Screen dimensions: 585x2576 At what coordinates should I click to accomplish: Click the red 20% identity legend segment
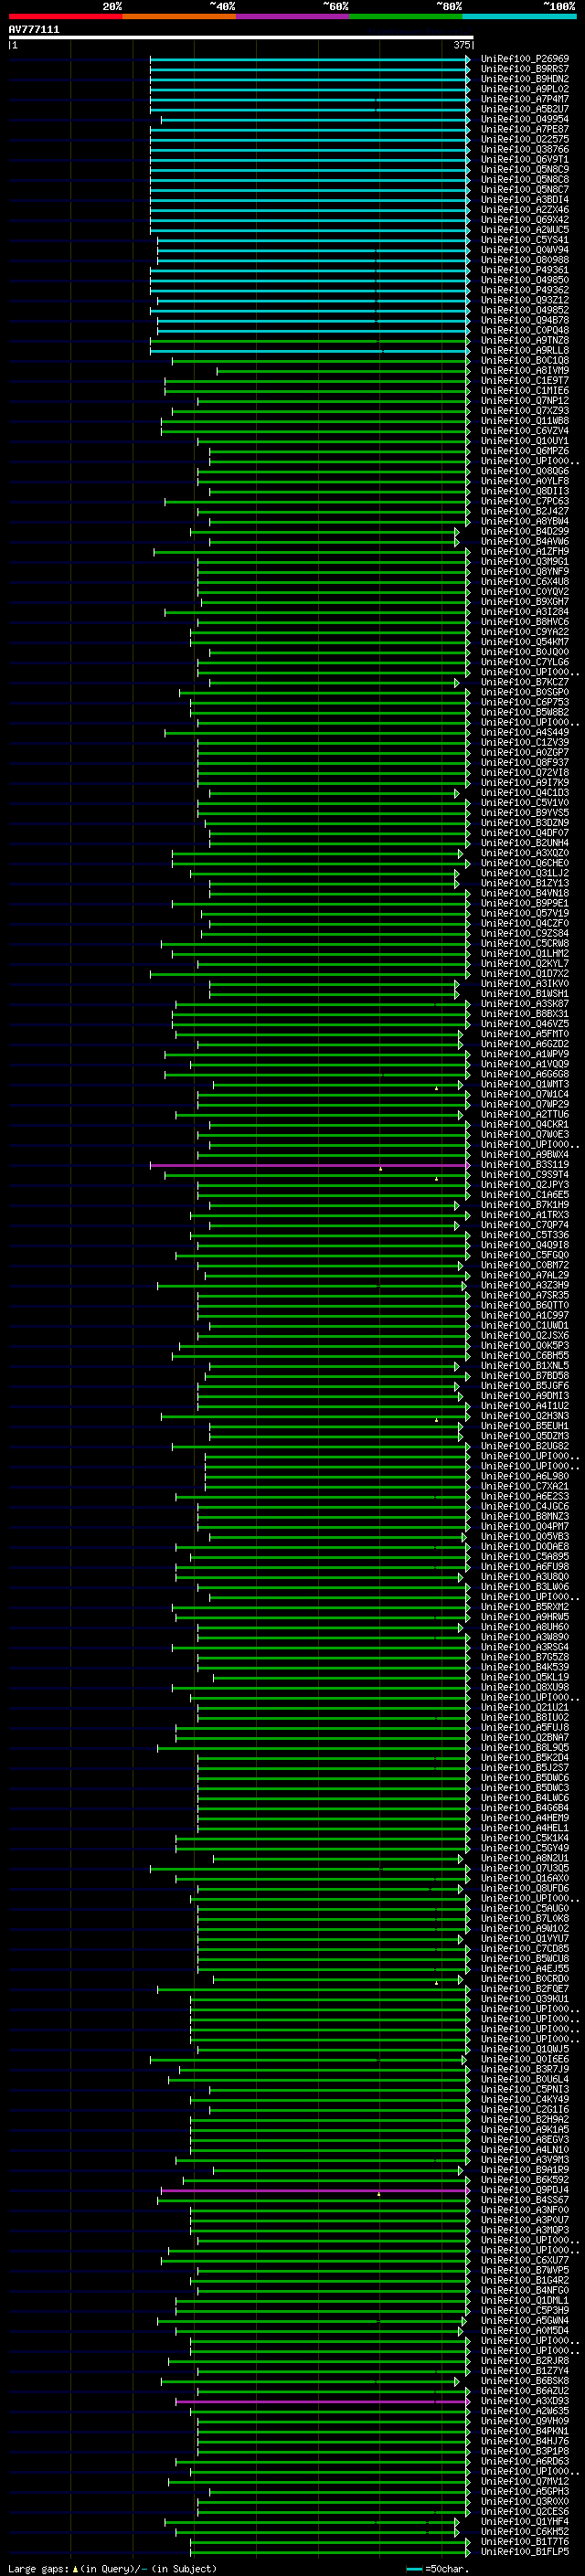65,16
